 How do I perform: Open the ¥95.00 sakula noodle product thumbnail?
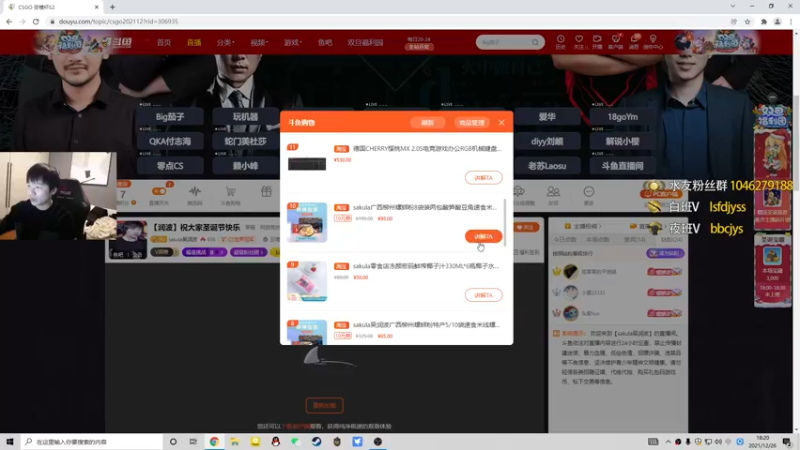pos(307,222)
